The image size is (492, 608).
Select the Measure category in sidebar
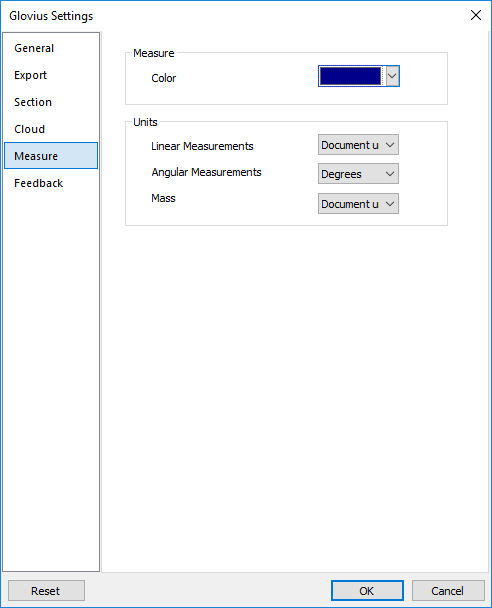pos(51,156)
